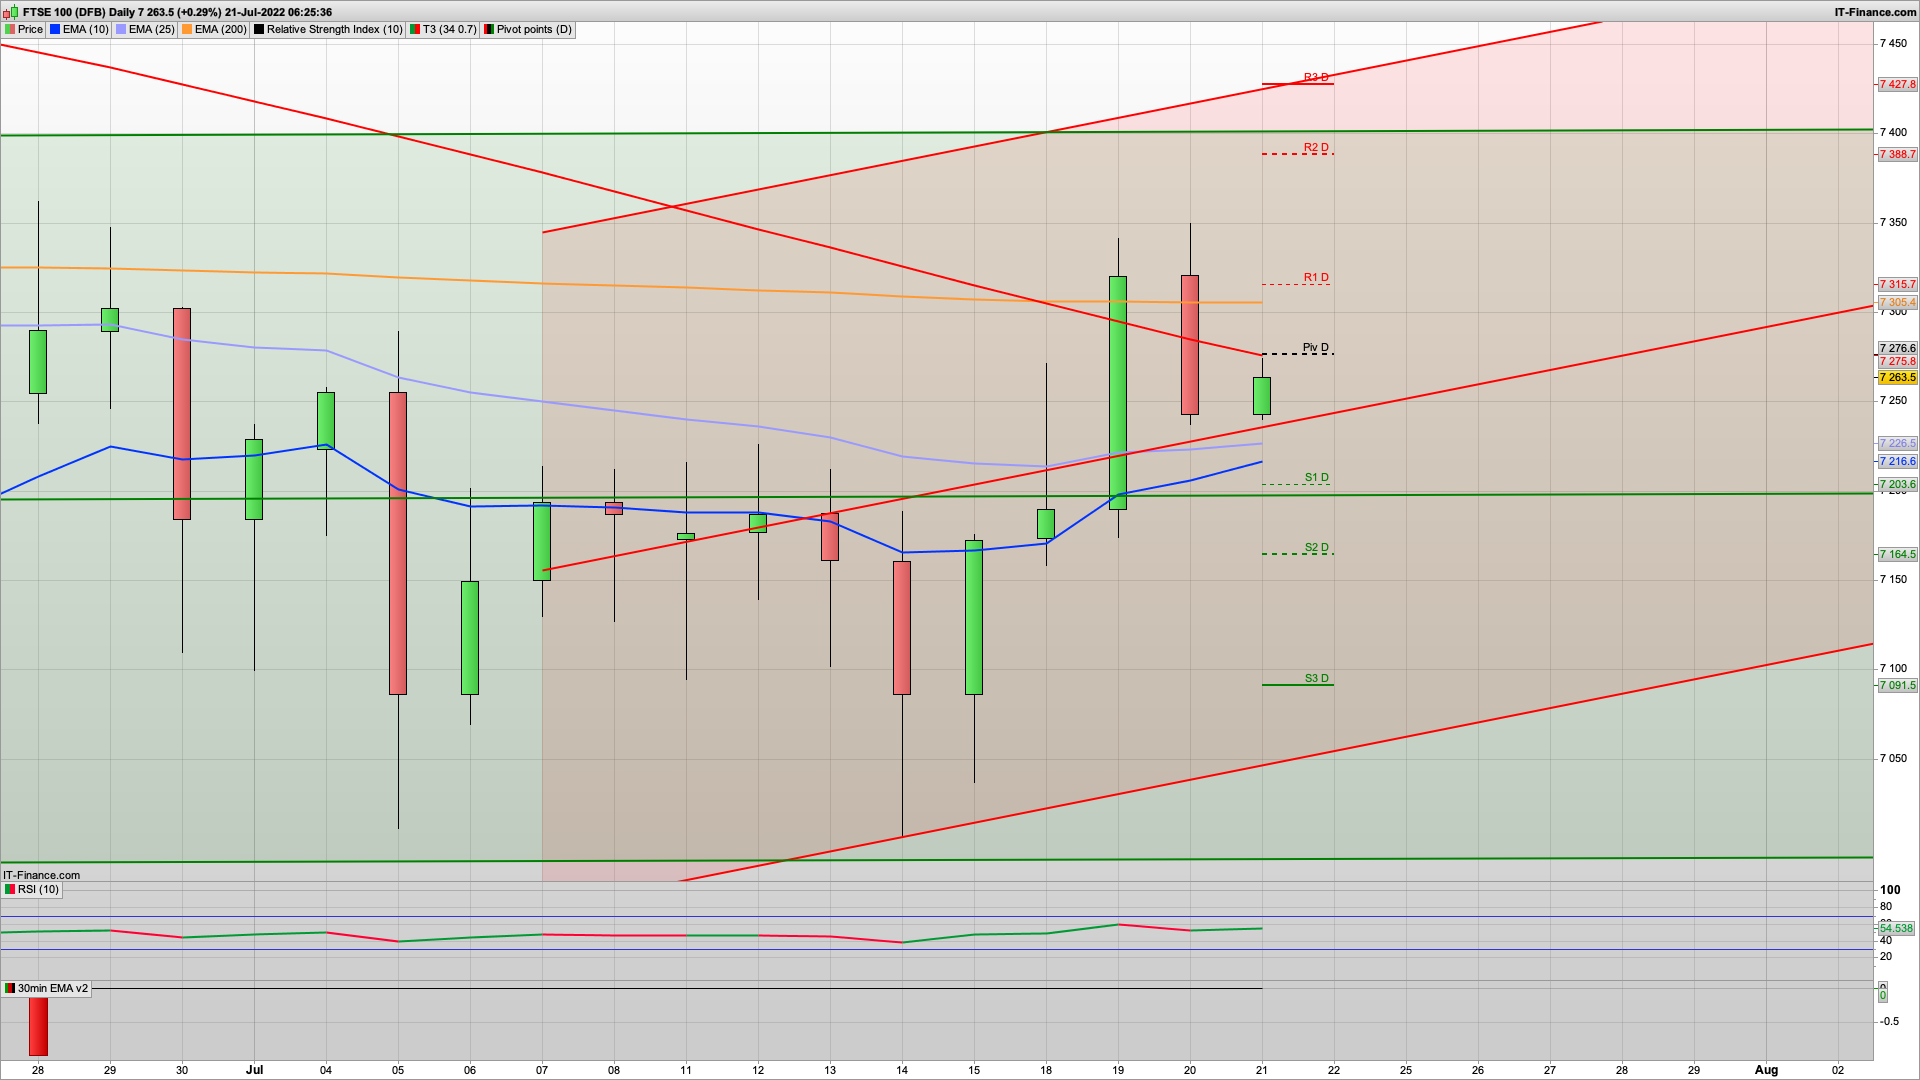
Task: Click the 30min EMA v2 panel label
Action: [x=47, y=989]
